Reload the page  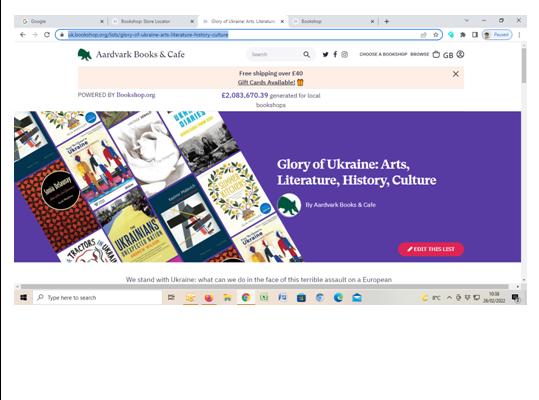[47, 35]
